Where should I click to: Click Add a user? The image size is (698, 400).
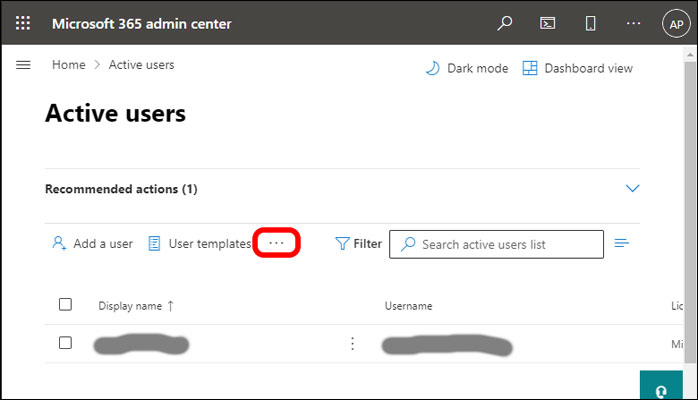pyautogui.click(x=92, y=243)
